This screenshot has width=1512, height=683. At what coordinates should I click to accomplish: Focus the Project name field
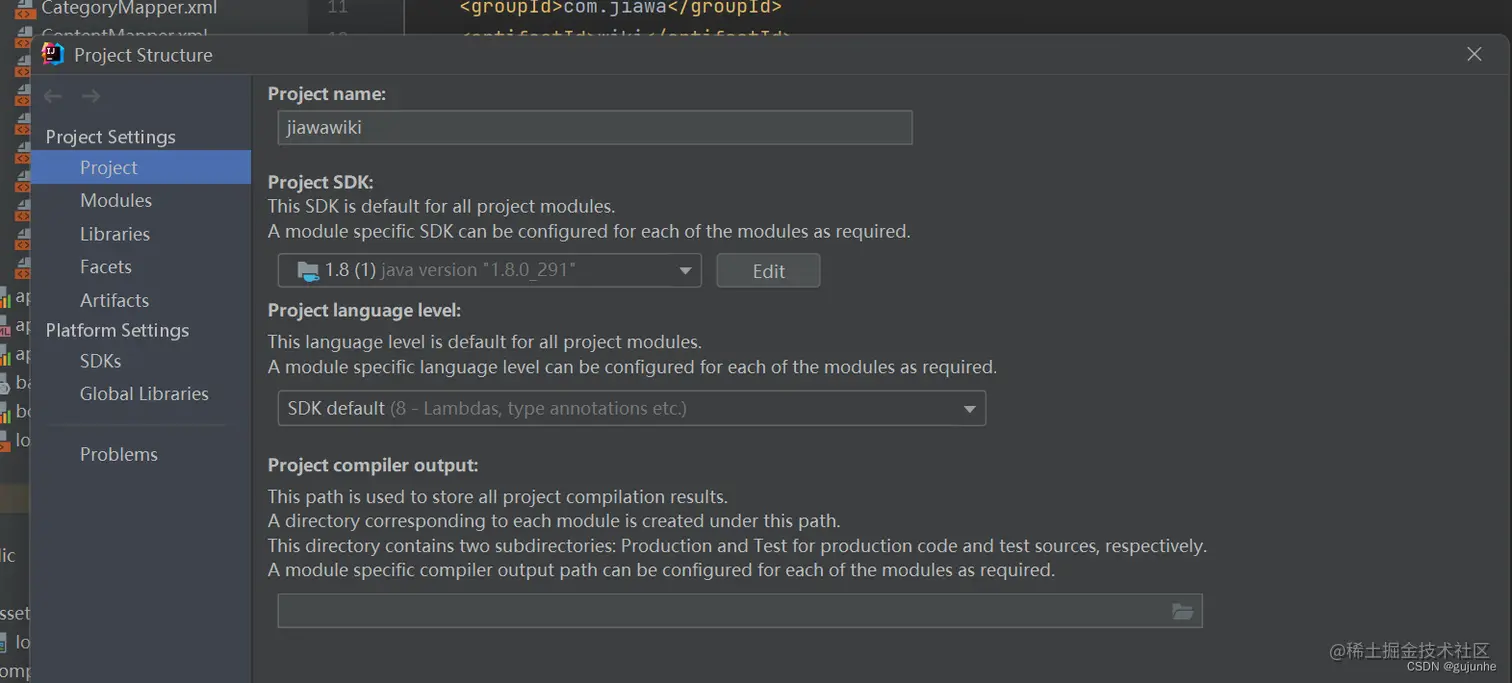tap(595, 127)
